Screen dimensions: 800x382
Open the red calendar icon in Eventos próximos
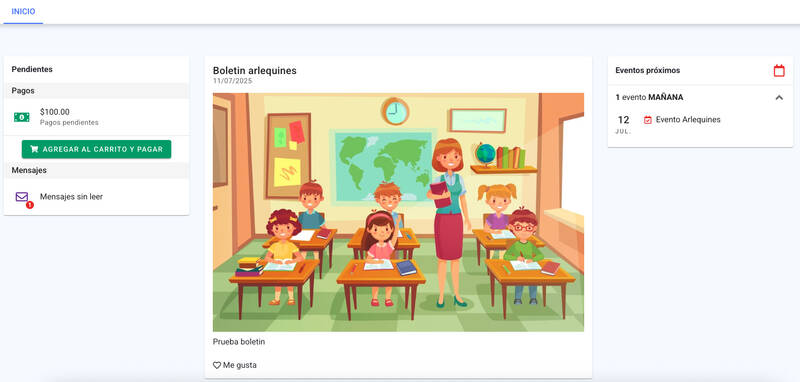click(x=779, y=70)
